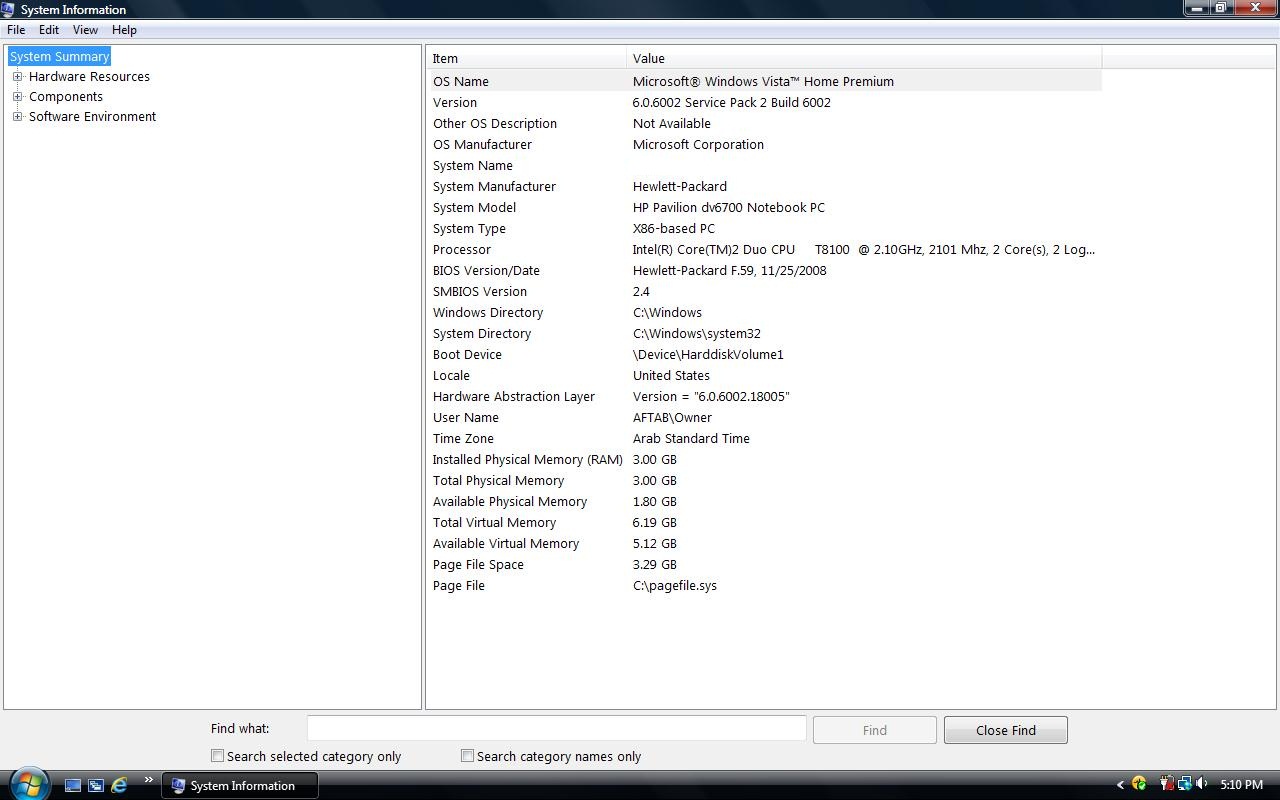Click the volume speaker tray icon
Screen dimensions: 1280x800
pyautogui.click(x=1201, y=785)
